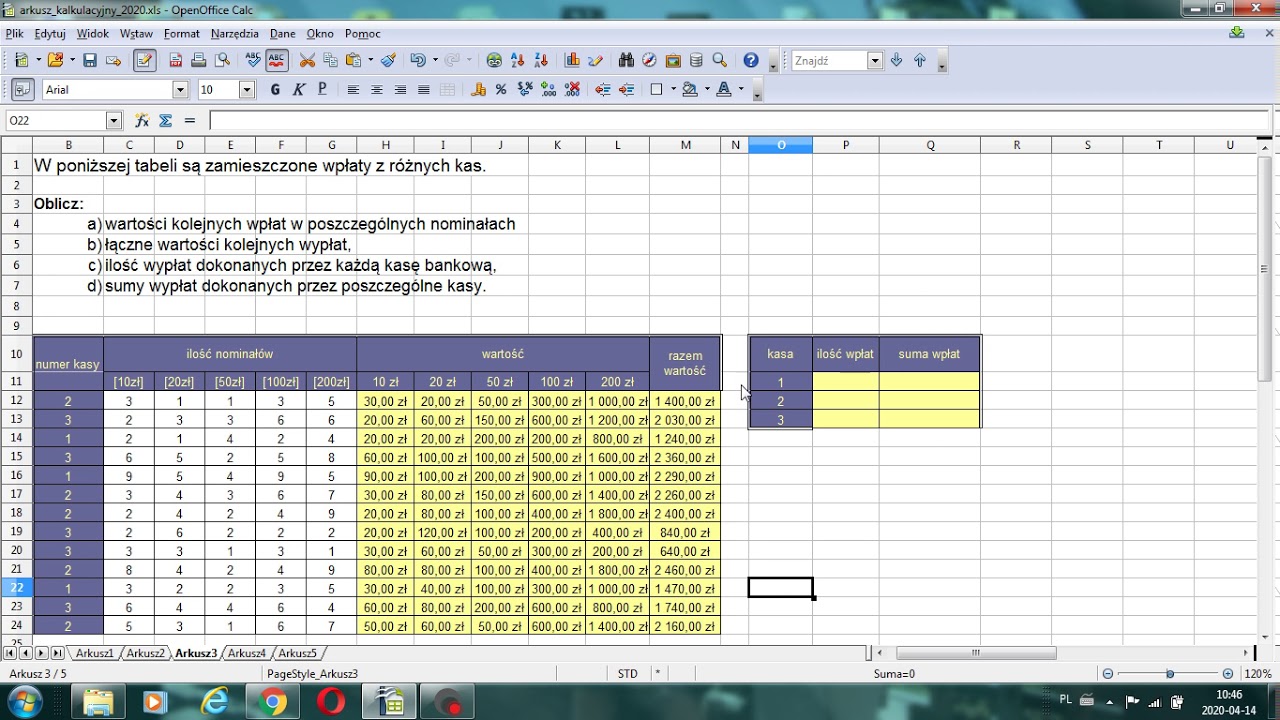Center cell content horizontally
The height and width of the screenshot is (720, 1280).
coord(377,89)
